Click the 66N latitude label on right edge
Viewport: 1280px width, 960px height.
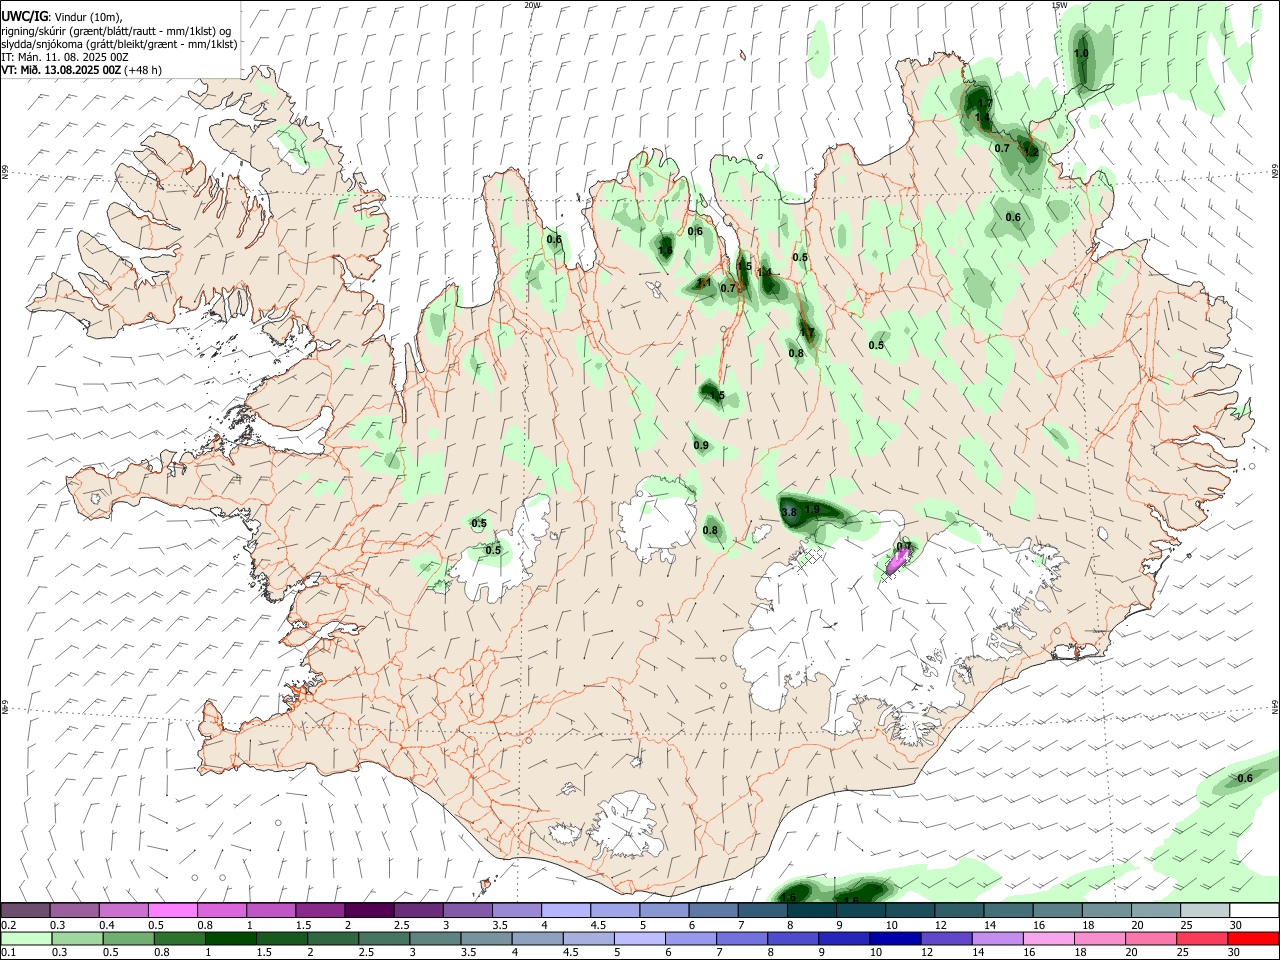[1275, 172]
